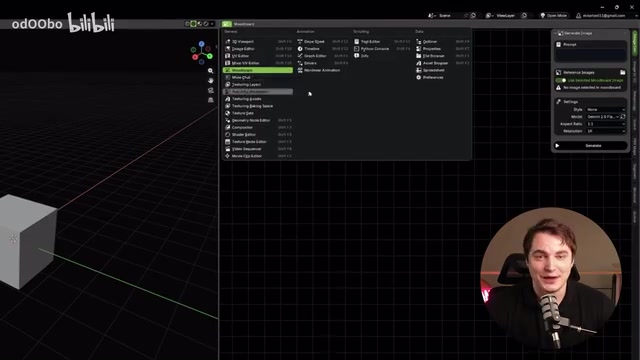Open the Geometry Node Editor entry

(258, 120)
